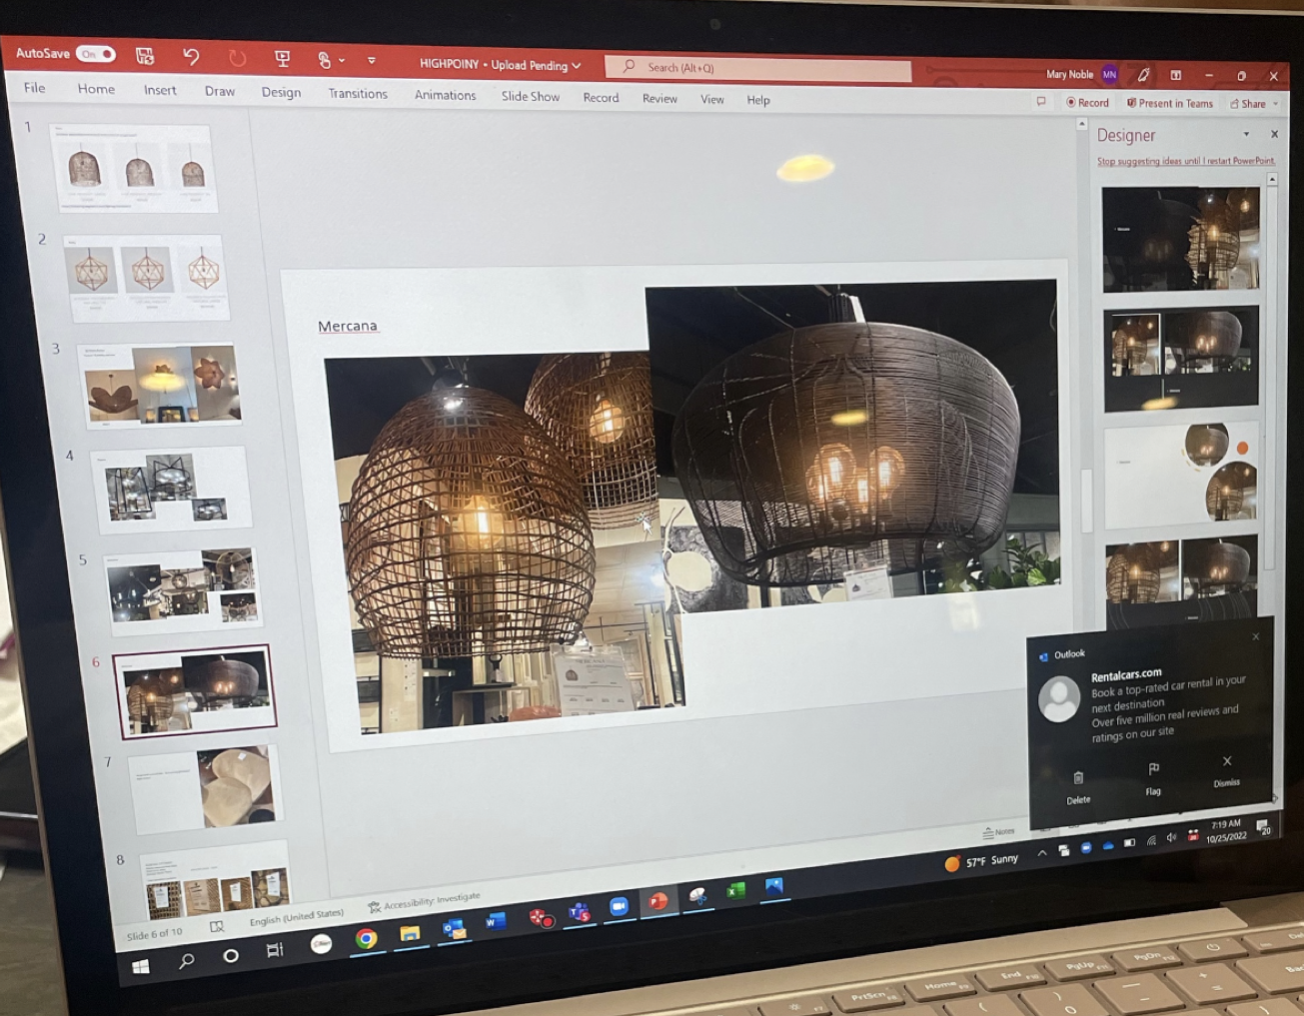Open the File menu

(x=35, y=88)
